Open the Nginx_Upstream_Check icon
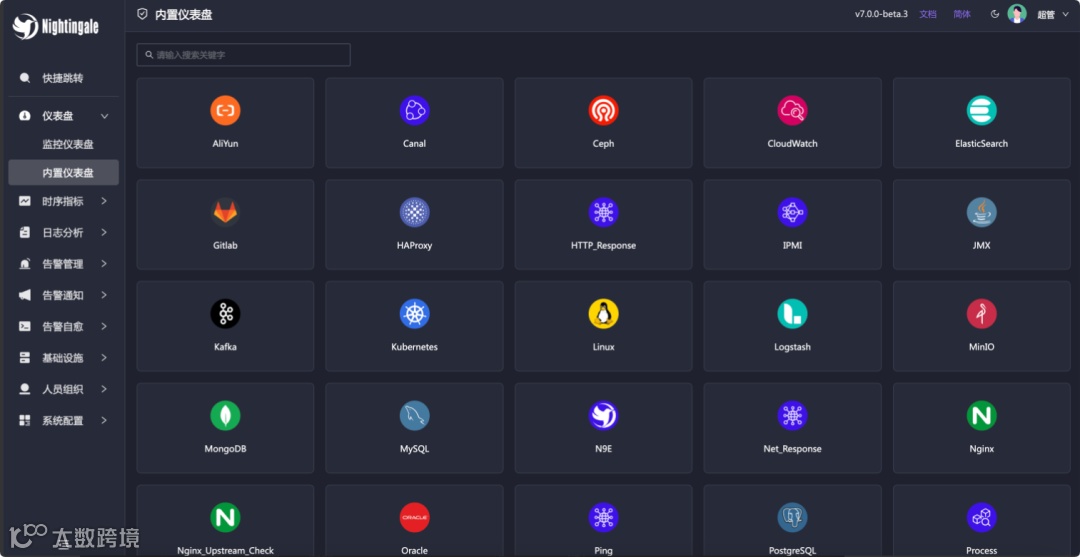Image resolution: width=1080 pixels, height=557 pixels. [225, 518]
